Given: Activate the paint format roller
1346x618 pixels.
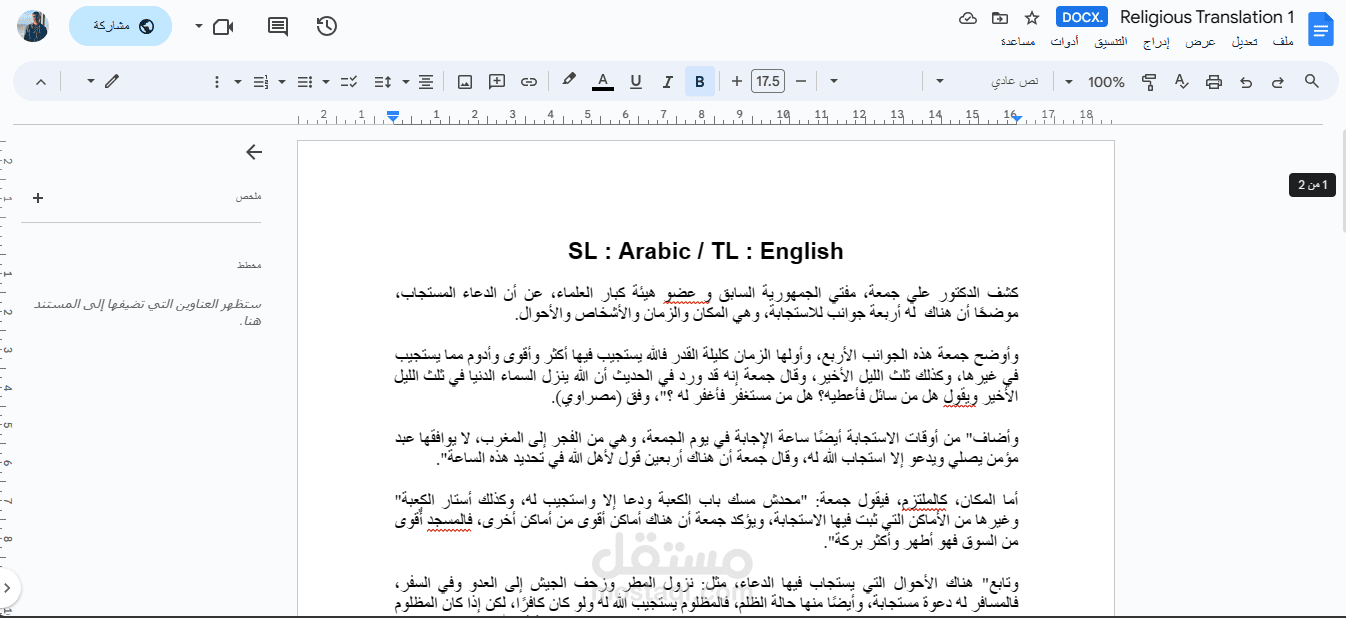Looking at the screenshot, I should tap(1149, 81).
